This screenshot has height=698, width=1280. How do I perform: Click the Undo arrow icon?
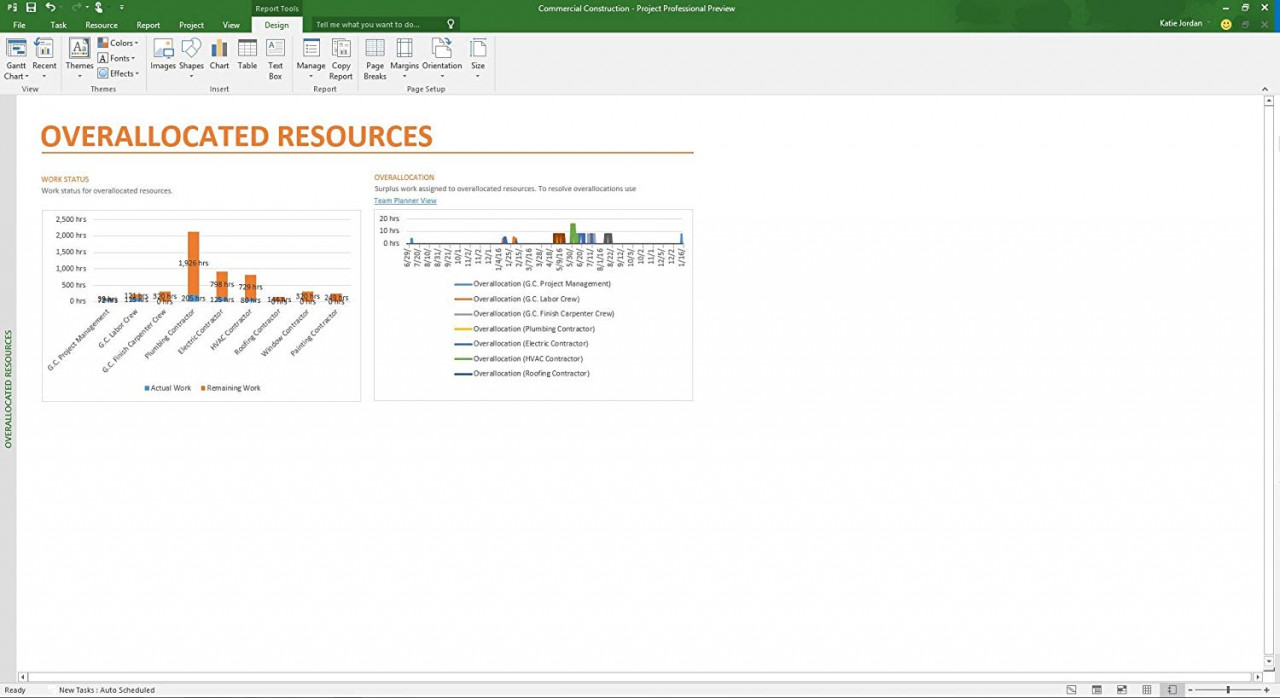50,8
